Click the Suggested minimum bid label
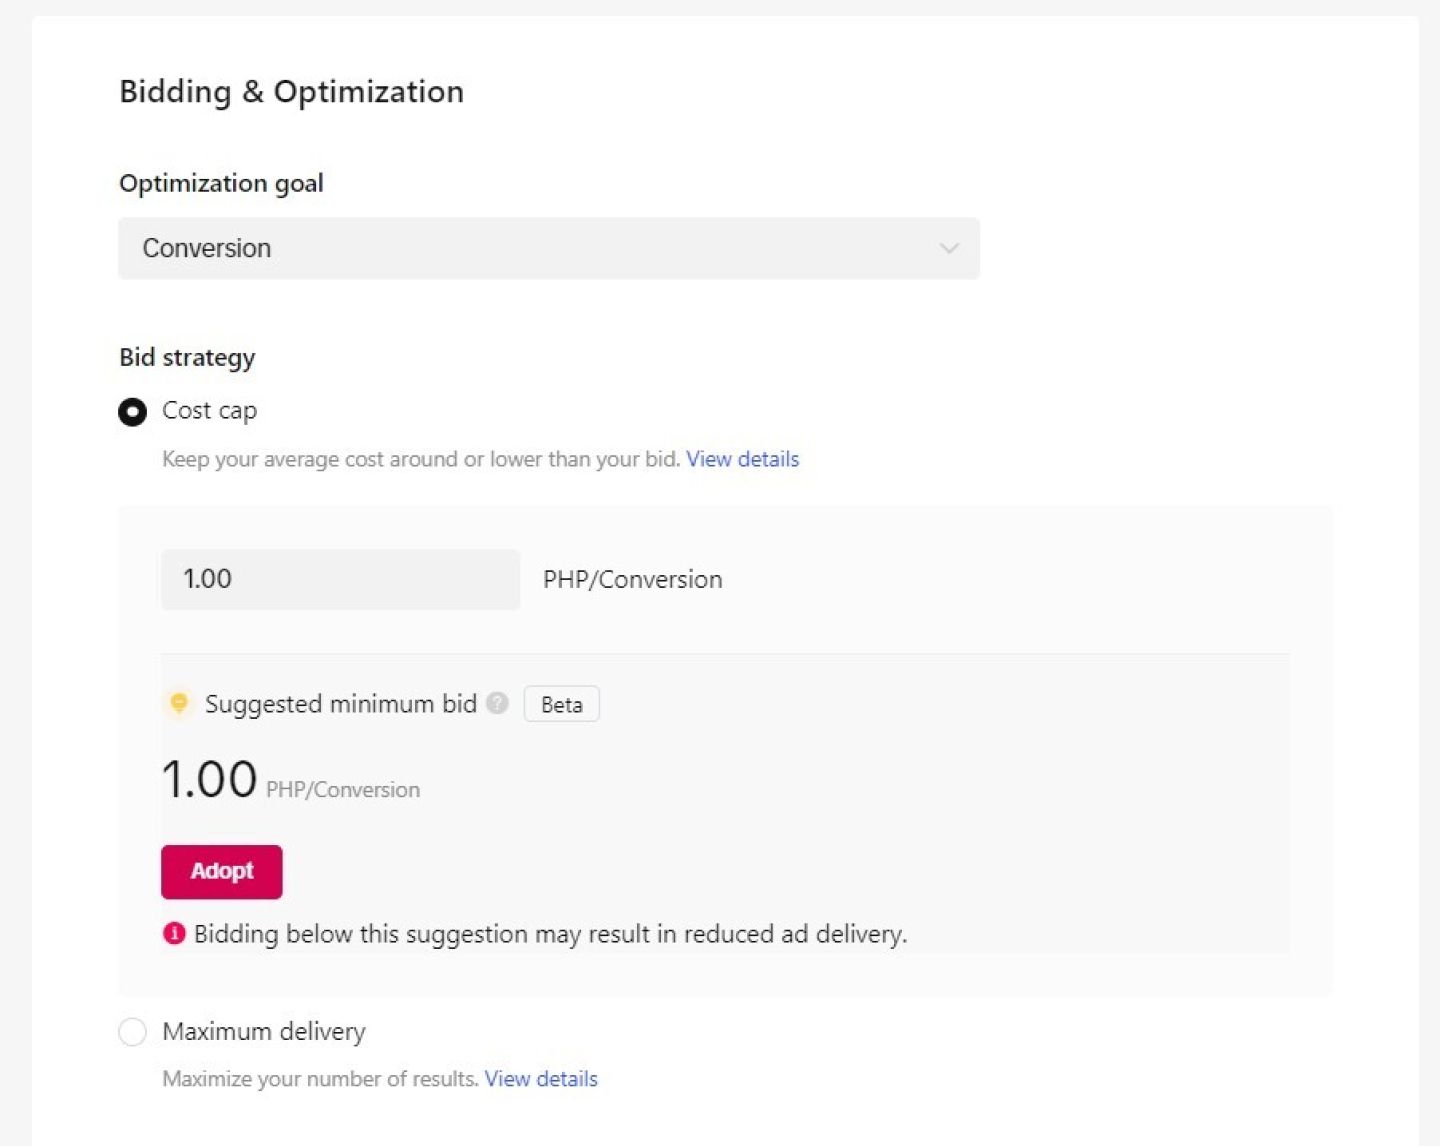 (x=340, y=704)
